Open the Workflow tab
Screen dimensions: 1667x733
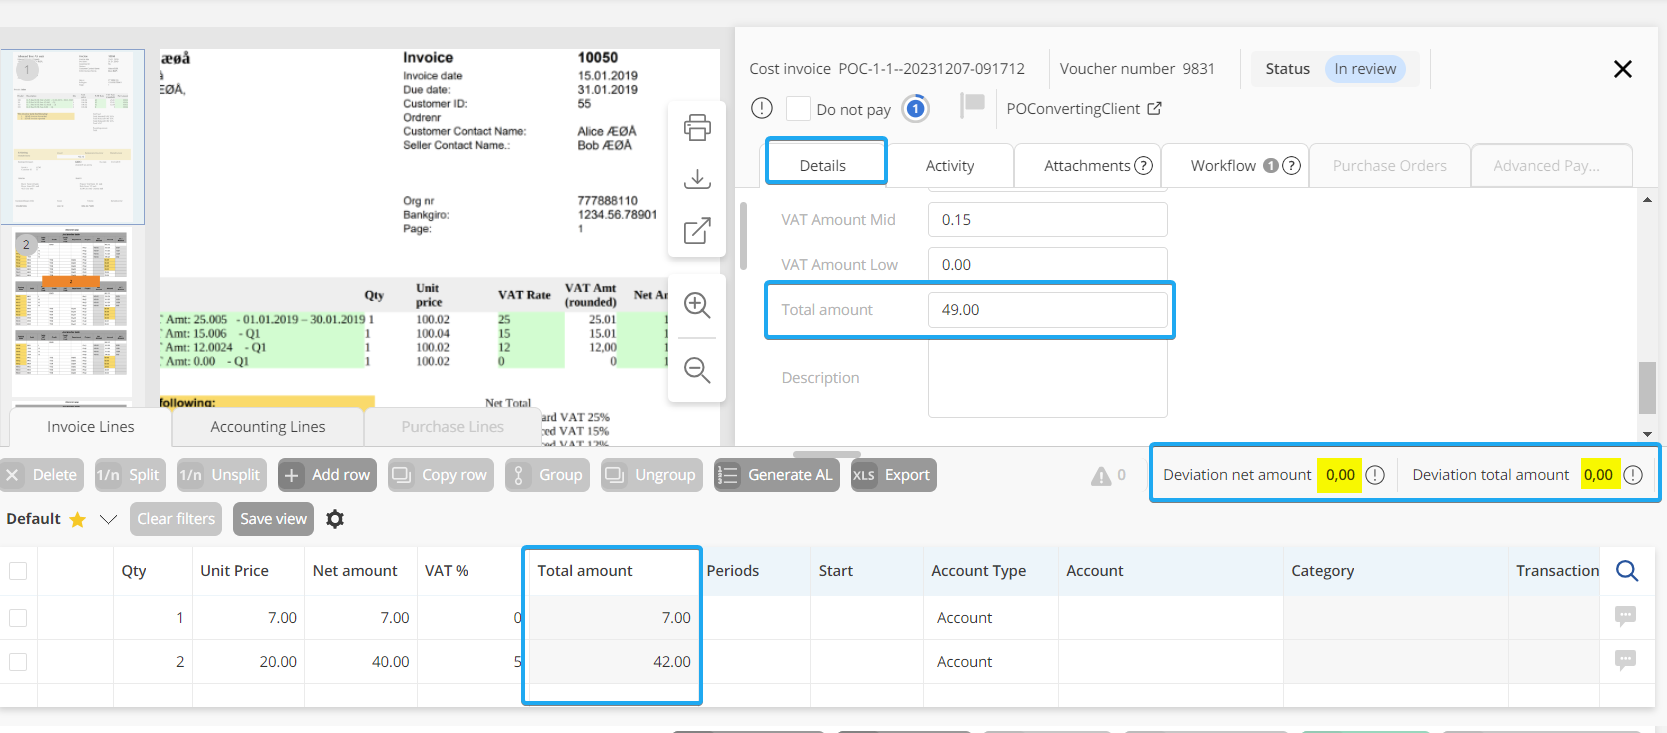point(1222,166)
